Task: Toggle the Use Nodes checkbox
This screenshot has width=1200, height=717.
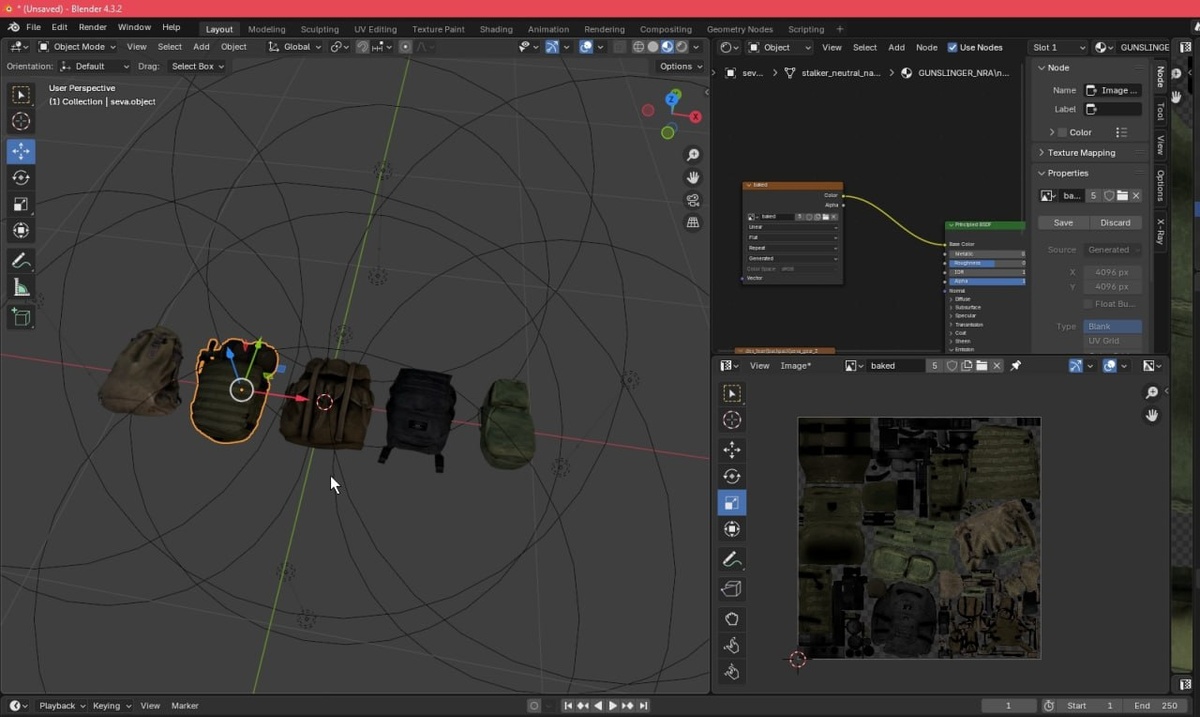Action: (952, 47)
